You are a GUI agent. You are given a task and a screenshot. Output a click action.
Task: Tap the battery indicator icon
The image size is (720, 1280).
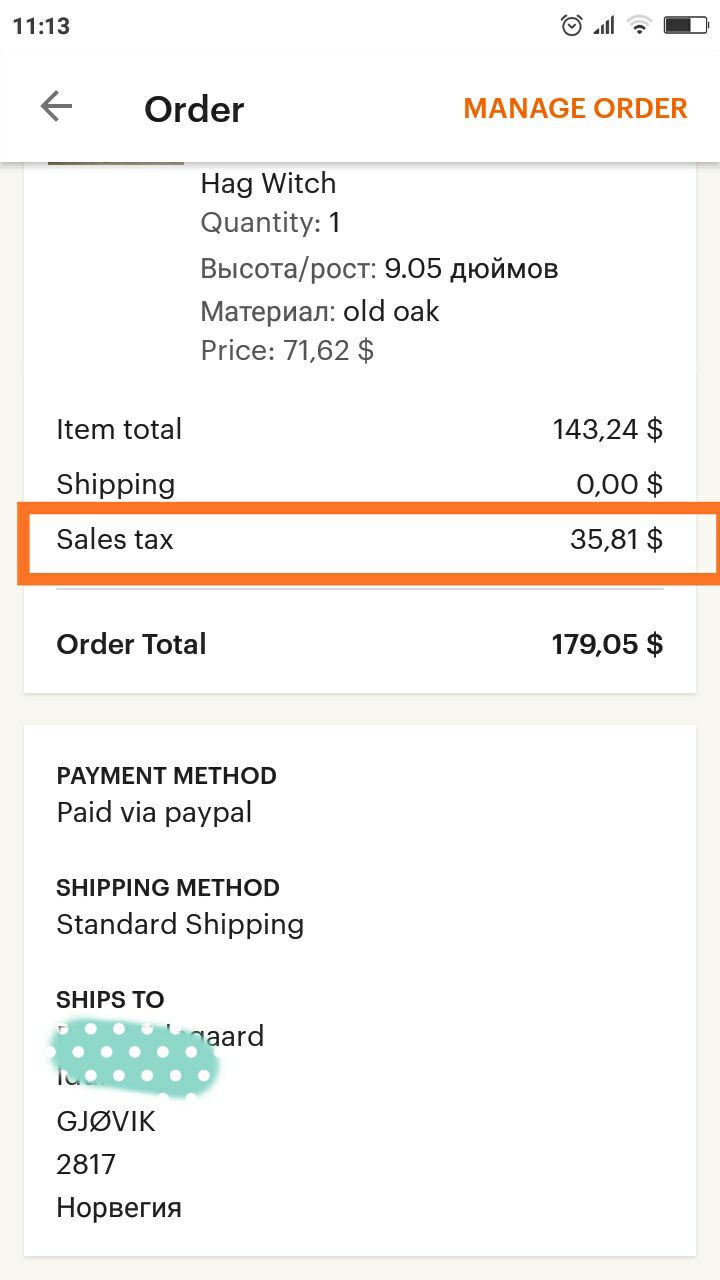pyautogui.click(x=685, y=25)
